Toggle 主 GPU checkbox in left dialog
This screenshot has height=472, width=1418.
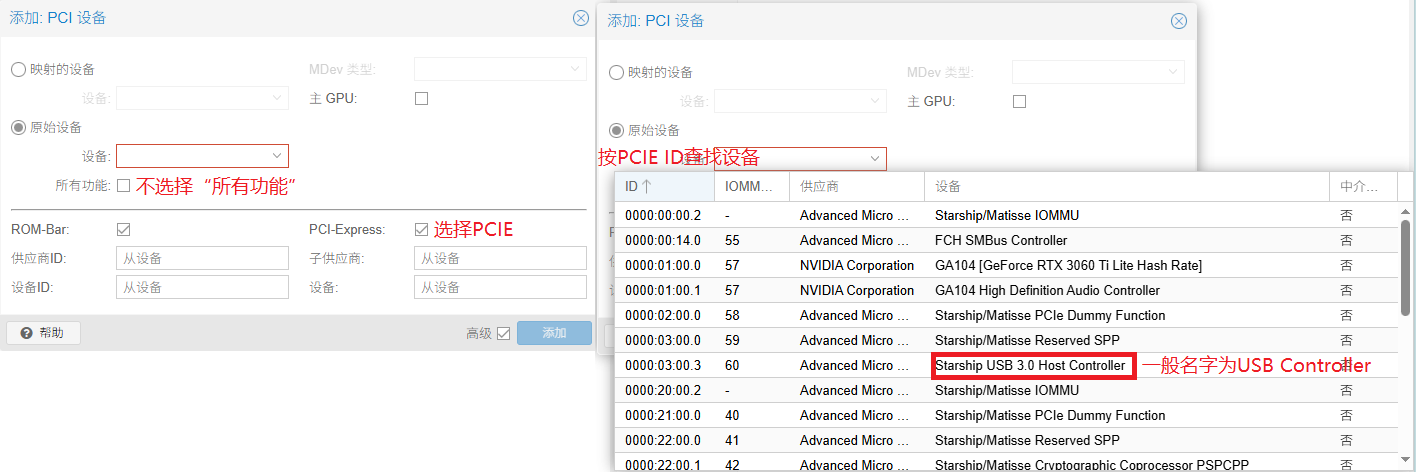421,98
